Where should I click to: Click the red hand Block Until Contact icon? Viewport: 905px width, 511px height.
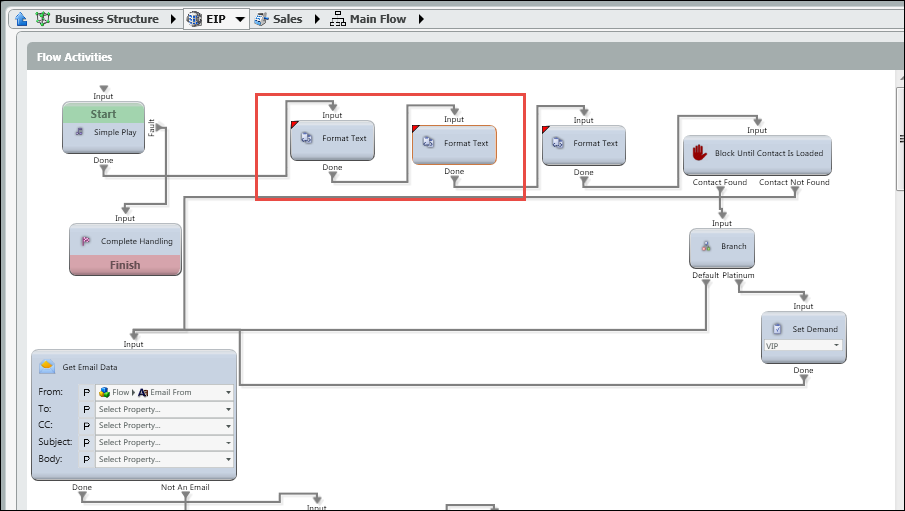tap(701, 154)
